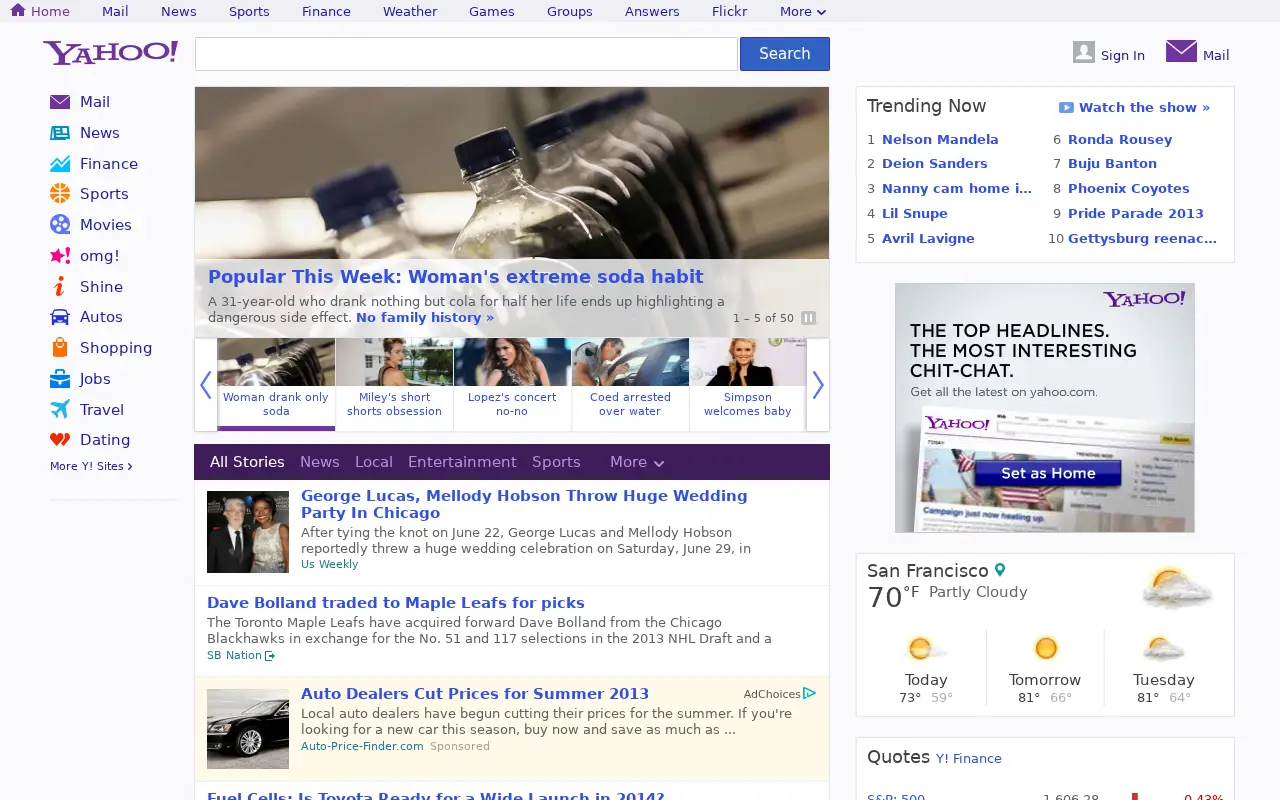Open the News icon in left sidebar
The width and height of the screenshot is (1280, 800).
tap(60, 133)
